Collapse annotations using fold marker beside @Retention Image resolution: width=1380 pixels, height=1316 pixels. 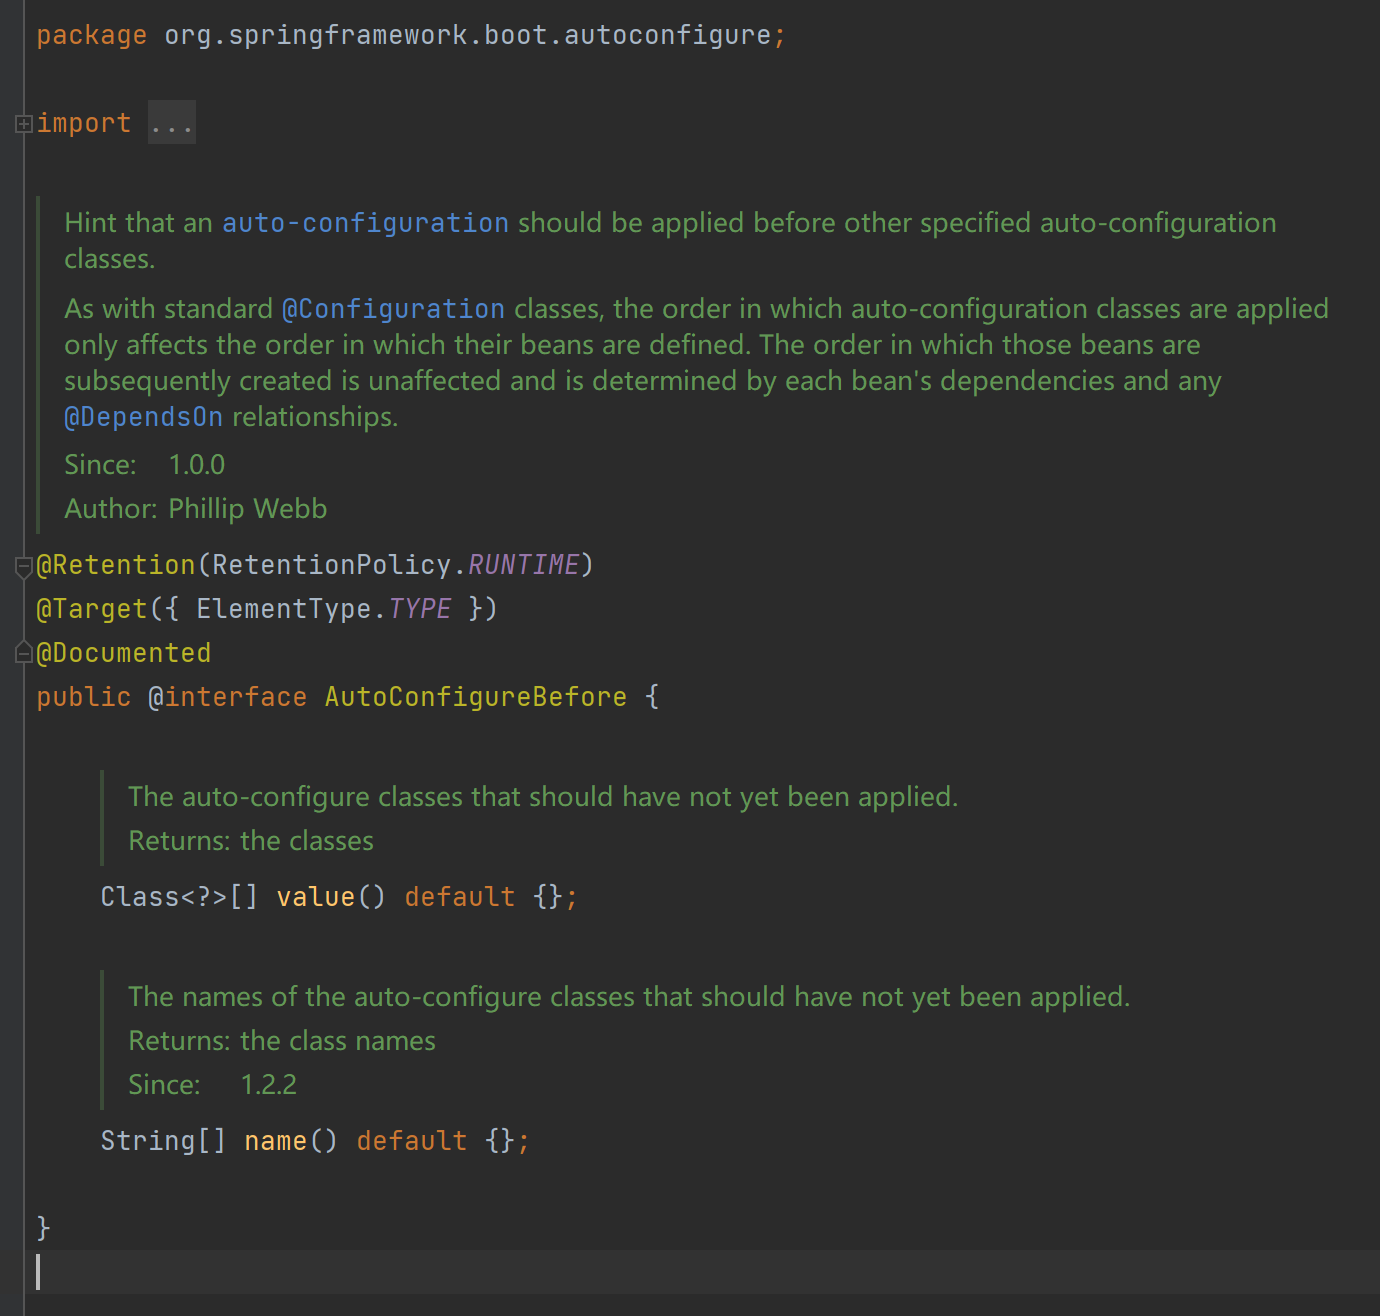click(24, 567)
